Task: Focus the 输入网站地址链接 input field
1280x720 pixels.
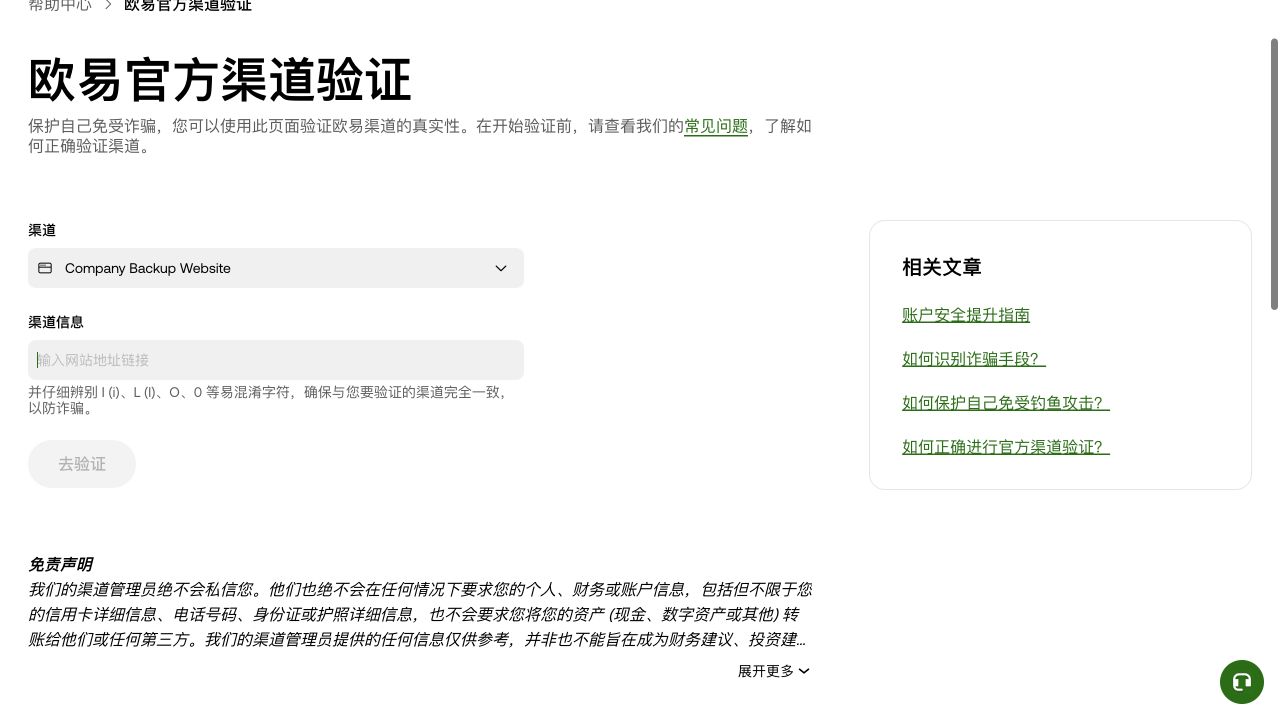Action: 276,360
